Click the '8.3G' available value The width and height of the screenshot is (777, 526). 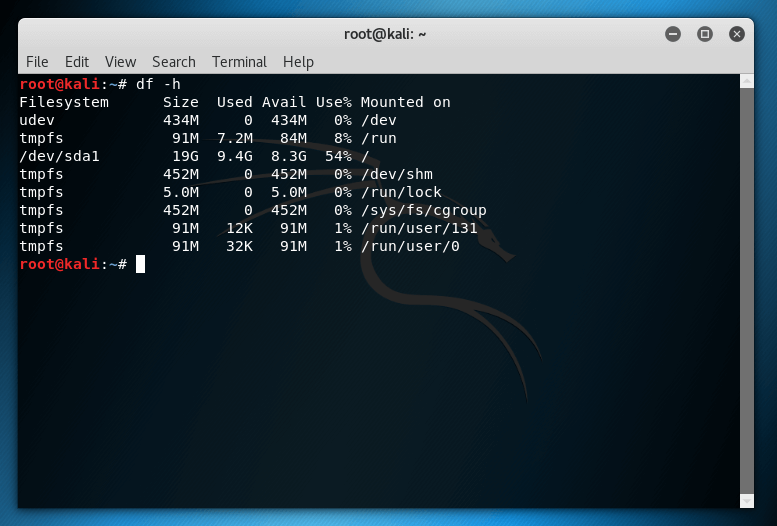289,157
